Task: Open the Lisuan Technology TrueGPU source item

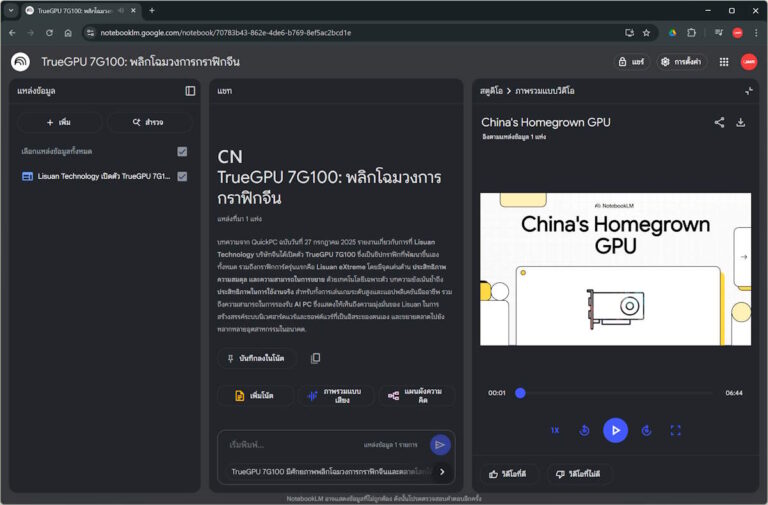Action: tap(96, 176)
